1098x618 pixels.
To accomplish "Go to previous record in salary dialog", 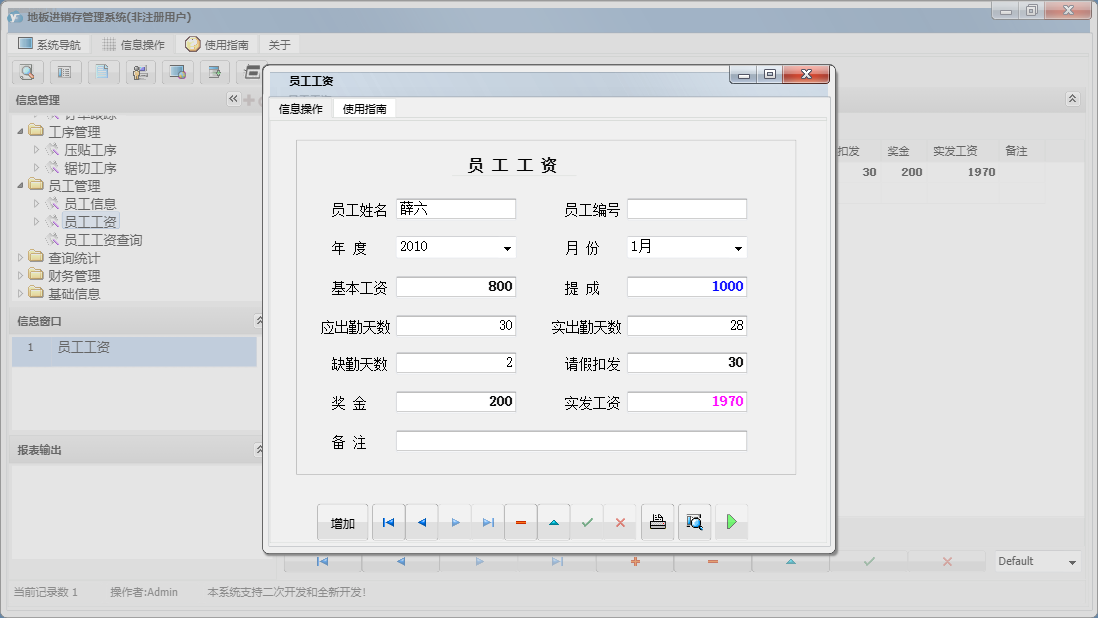I will [422, 522].
